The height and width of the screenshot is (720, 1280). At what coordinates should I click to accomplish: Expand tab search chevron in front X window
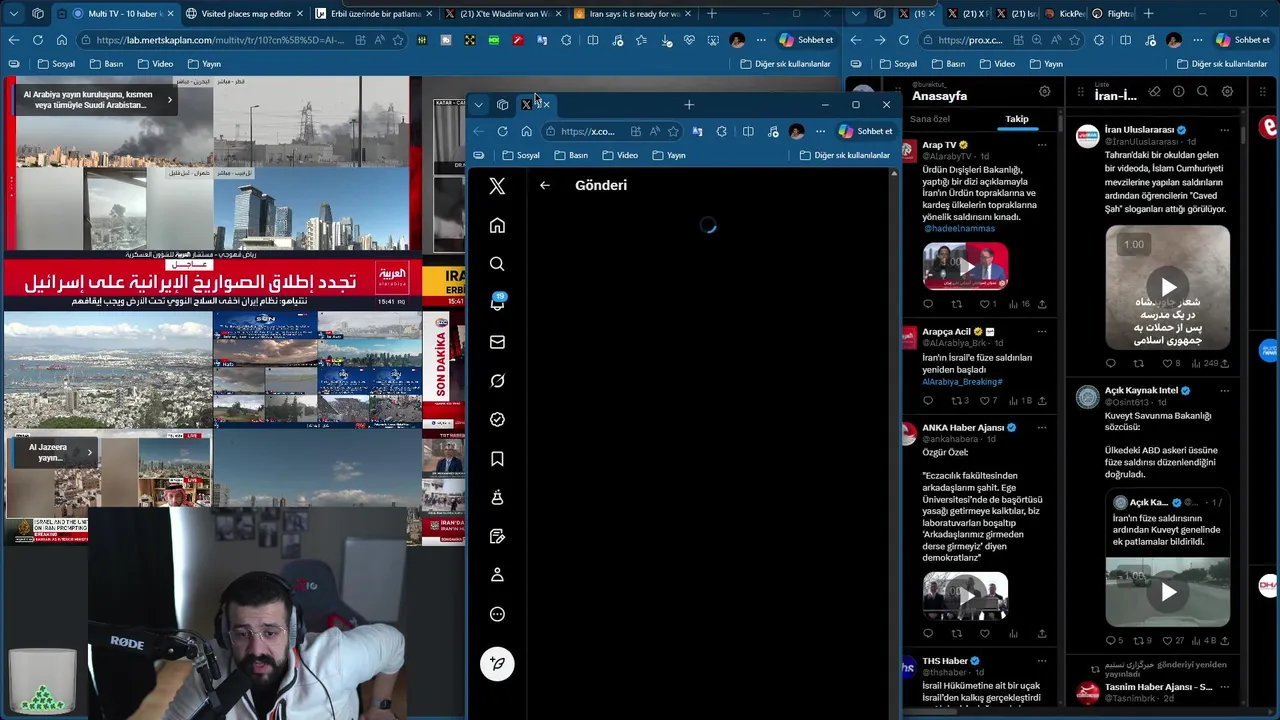[x=479, y=105]
